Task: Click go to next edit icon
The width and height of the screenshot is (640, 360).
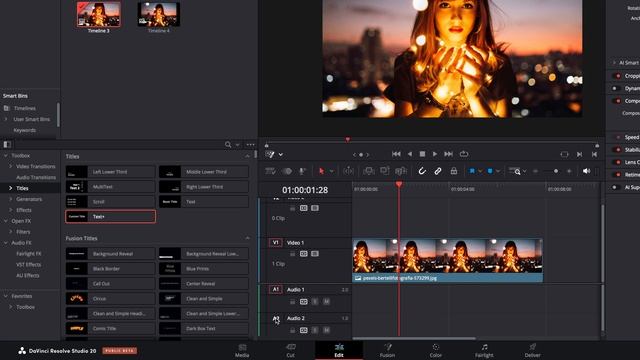Action: click(579, 154)
